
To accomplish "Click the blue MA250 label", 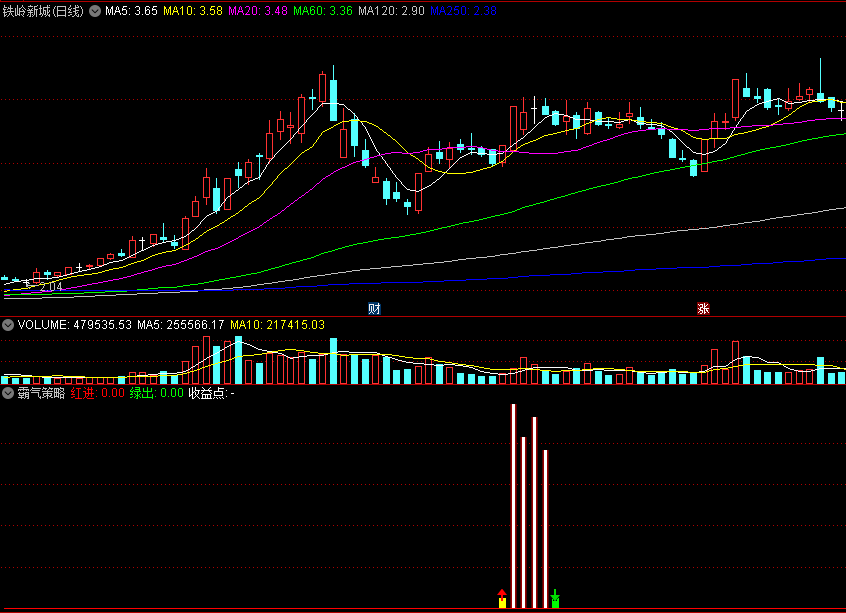I will [463, 11].
